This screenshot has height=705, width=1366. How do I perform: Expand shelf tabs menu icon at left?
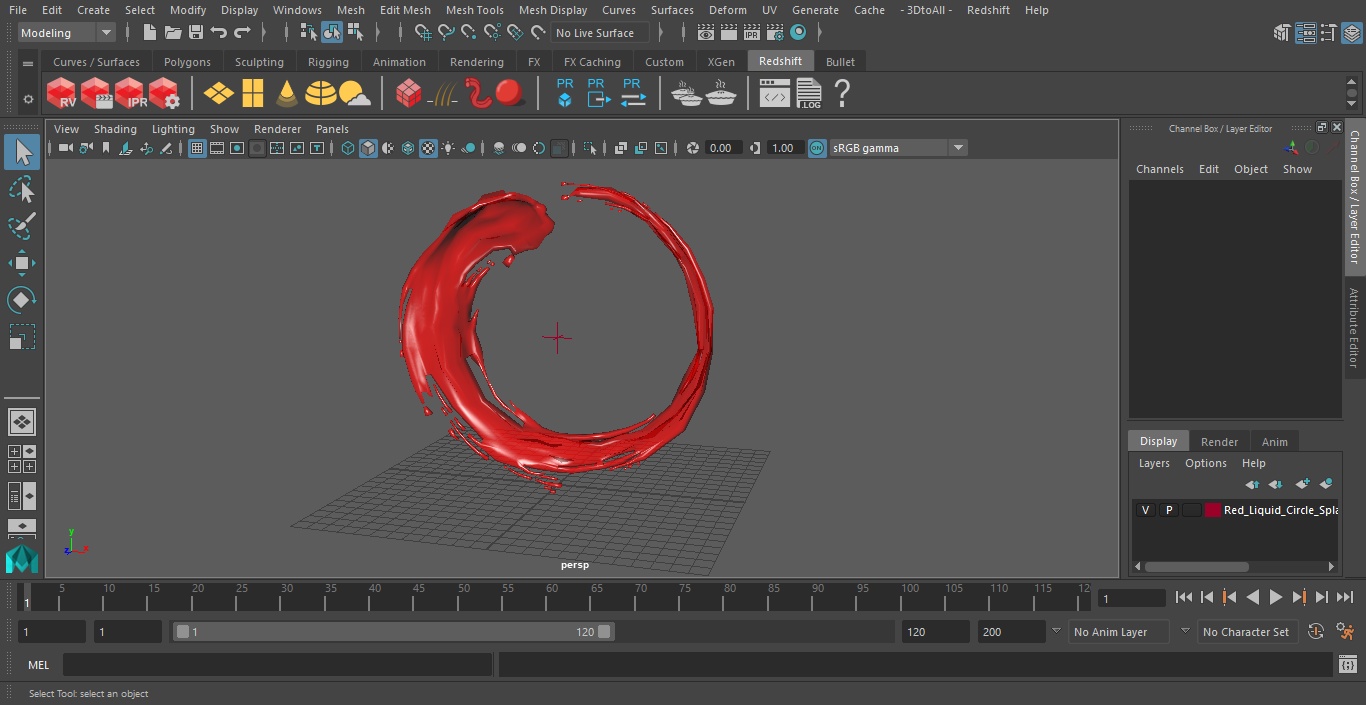pos(28,63)
